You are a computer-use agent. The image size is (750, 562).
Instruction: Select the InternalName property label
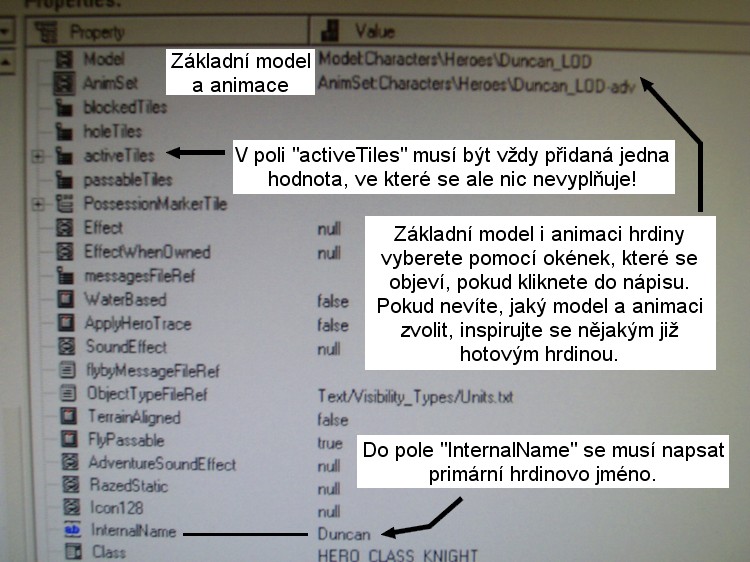133,530
